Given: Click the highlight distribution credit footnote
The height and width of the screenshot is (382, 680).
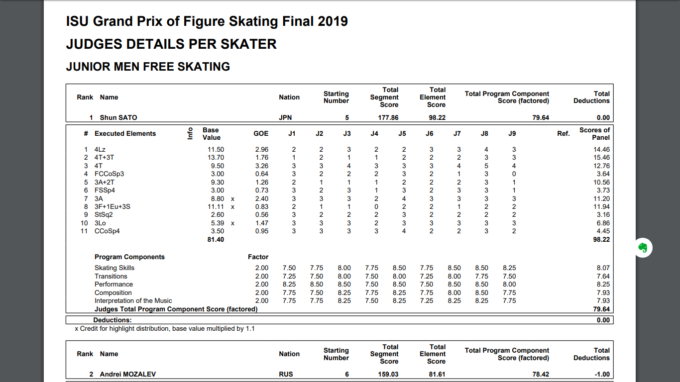Looking at the screenshot, I should tap(165, 329).
